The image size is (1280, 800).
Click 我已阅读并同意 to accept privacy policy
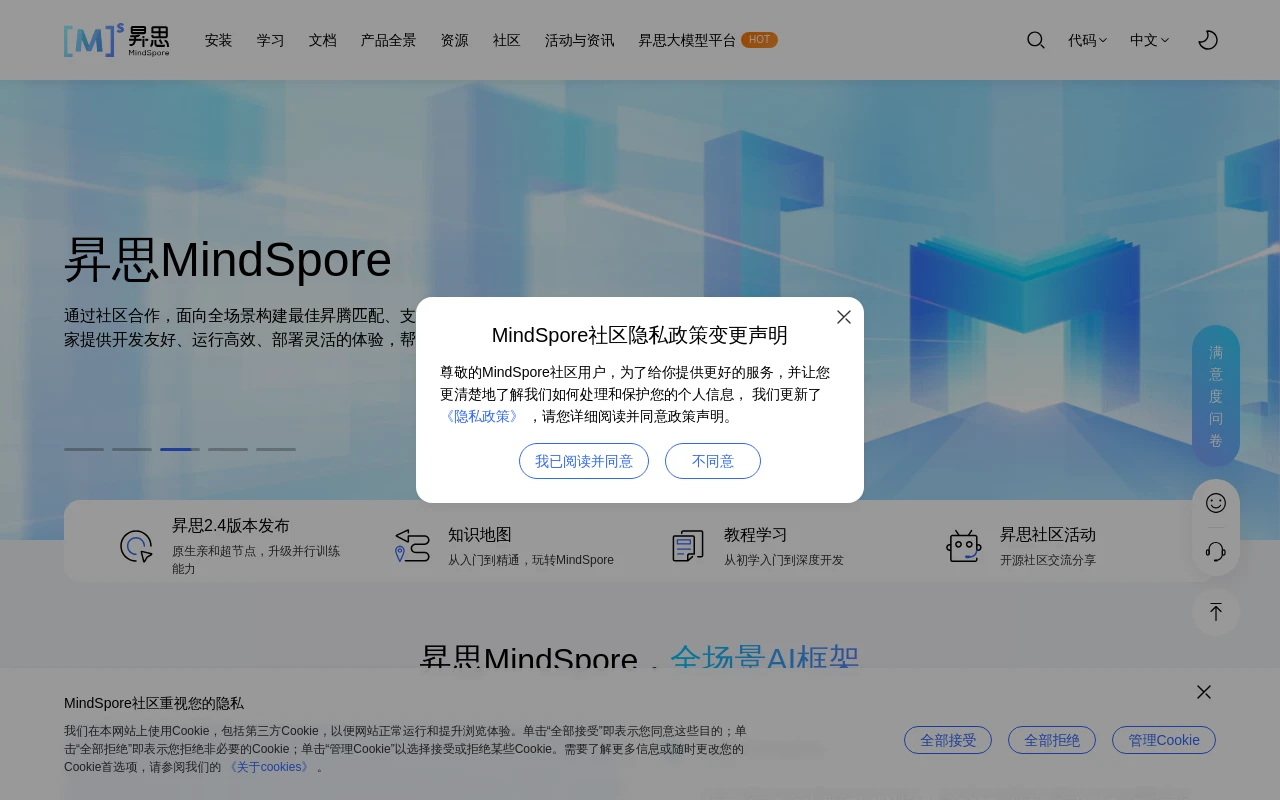coord(584,461)
